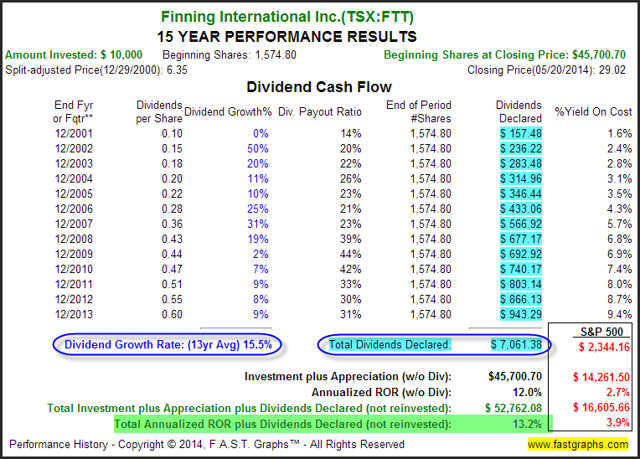Select Beginning Shares: 1,574.80 text
Screen dimensions: 640x459
click(x=229, y=55)
